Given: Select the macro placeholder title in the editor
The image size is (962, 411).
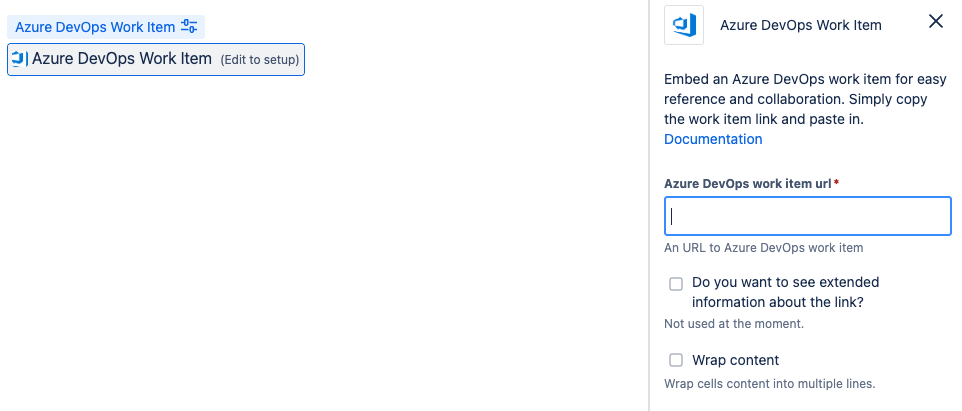Looking at the screenshot, I should tap(122, 59).
